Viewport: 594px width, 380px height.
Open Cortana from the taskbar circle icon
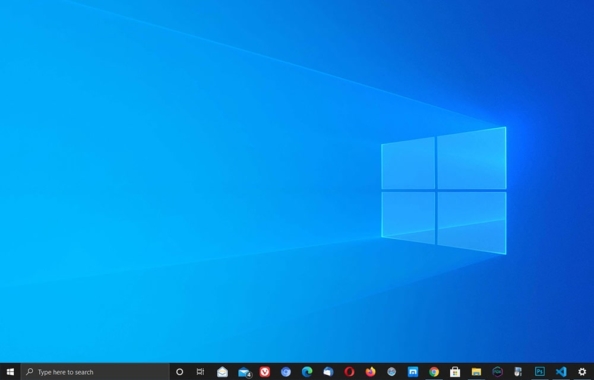coord(180,372)
